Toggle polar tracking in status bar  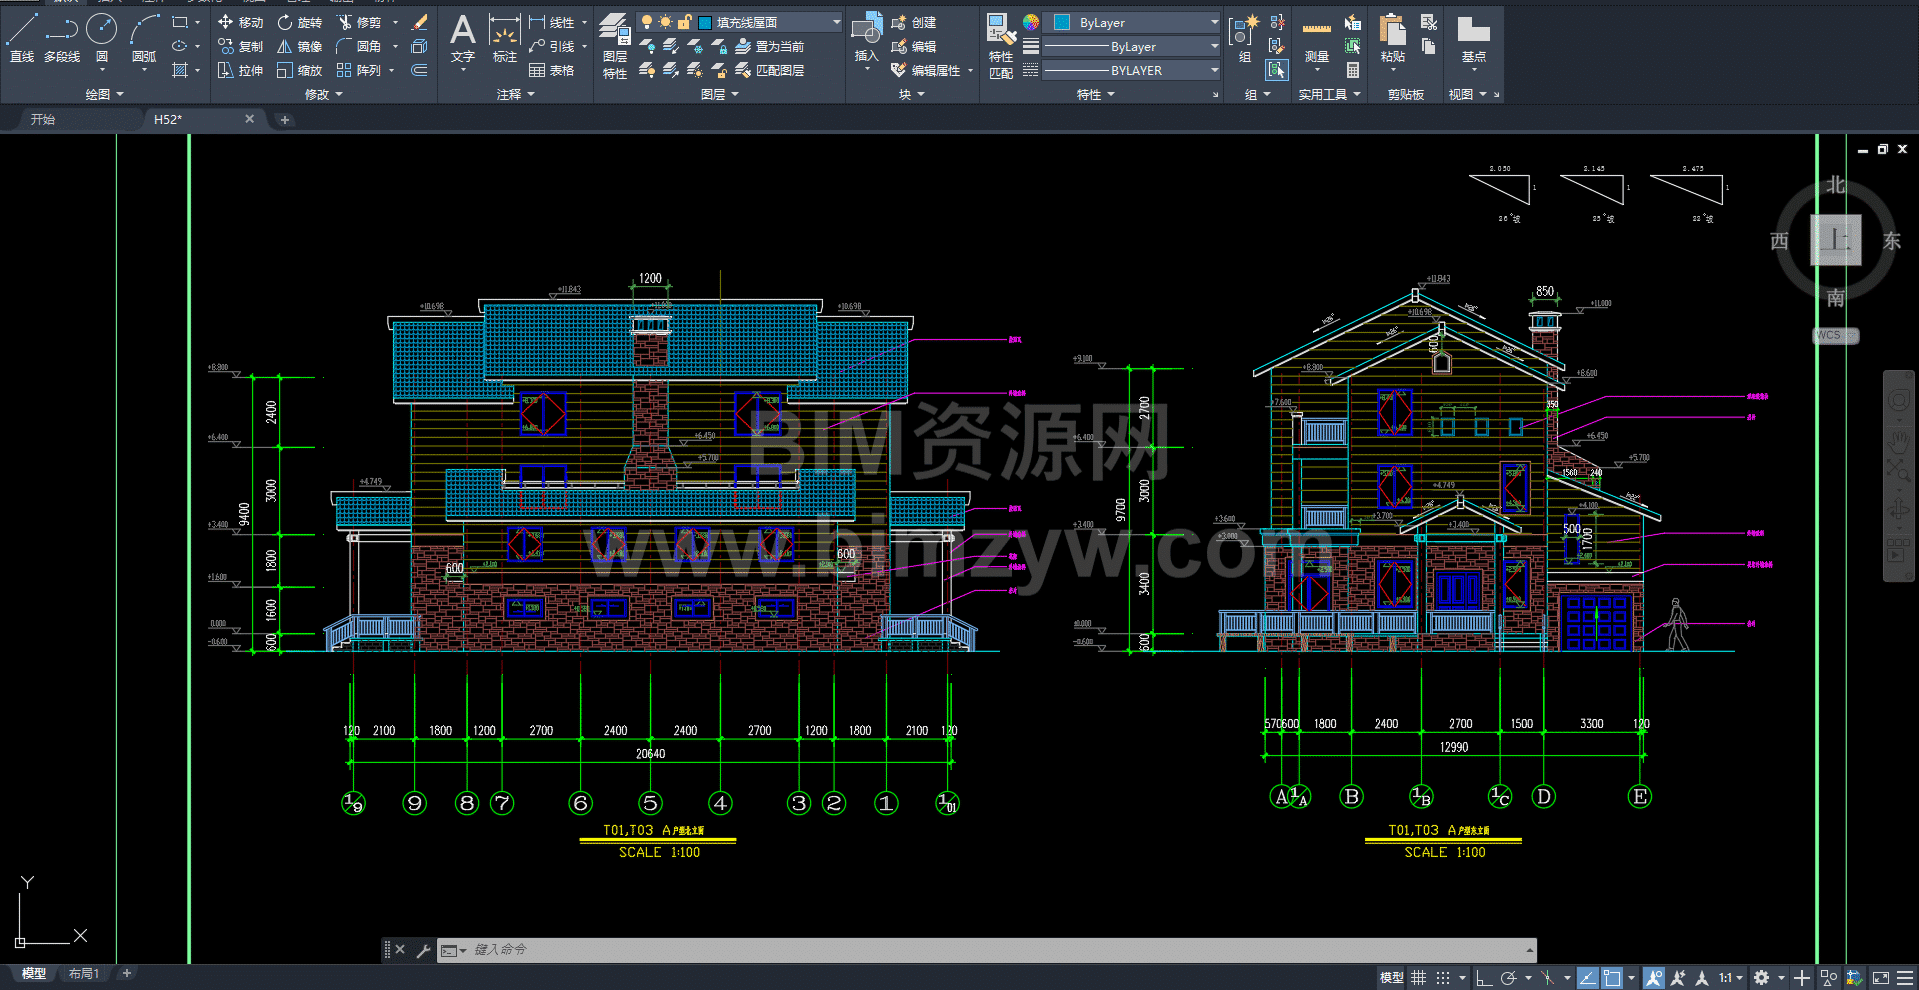[x=1509, y=977]
